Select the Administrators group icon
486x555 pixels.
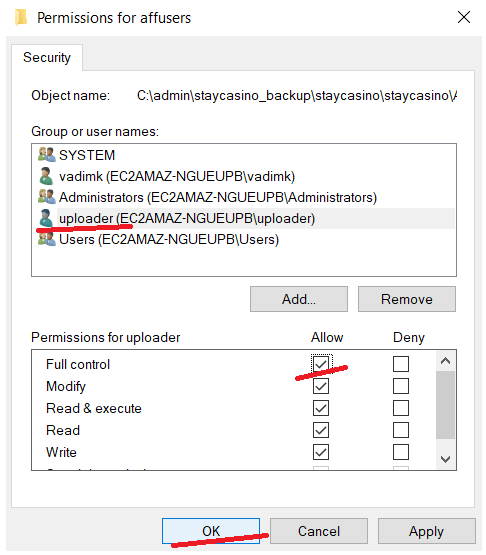pyautogui.click(x=47, y=197)
